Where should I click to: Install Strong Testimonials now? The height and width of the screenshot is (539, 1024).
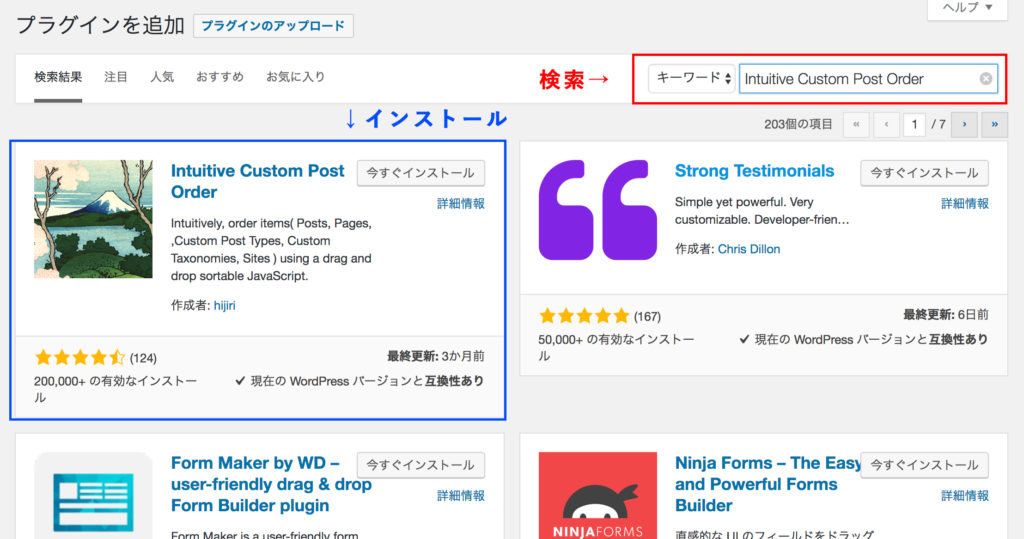(x=924, y=173)
